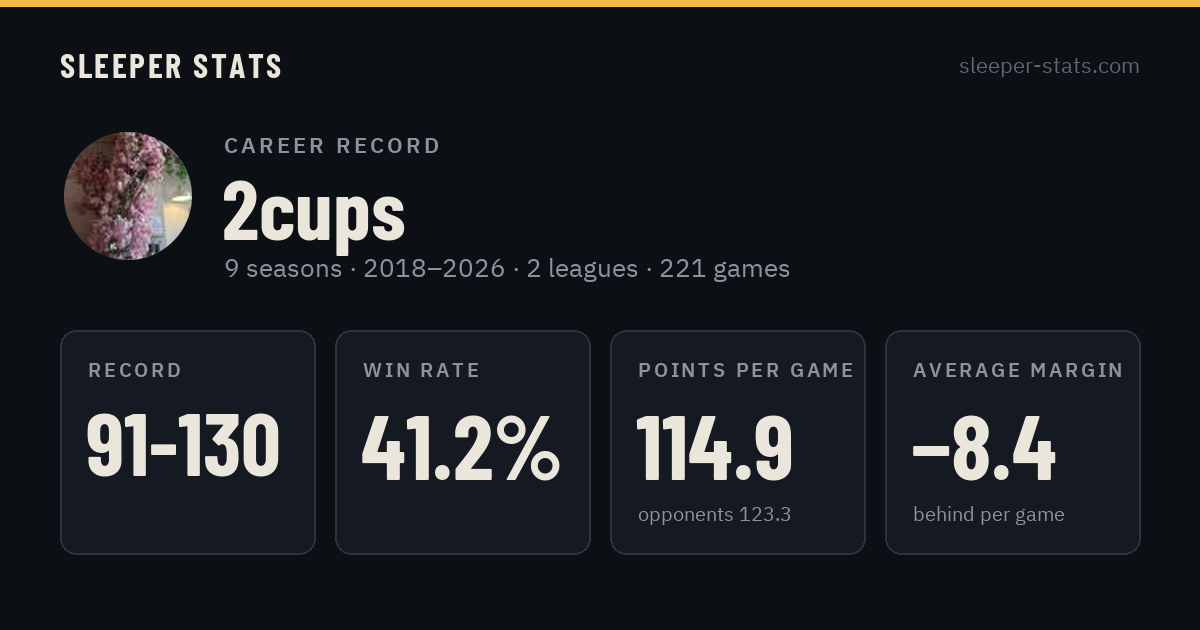Open the Win Rate stat card
The height and width of the screenshot is (630, 1200).
(x=463, y=442)
